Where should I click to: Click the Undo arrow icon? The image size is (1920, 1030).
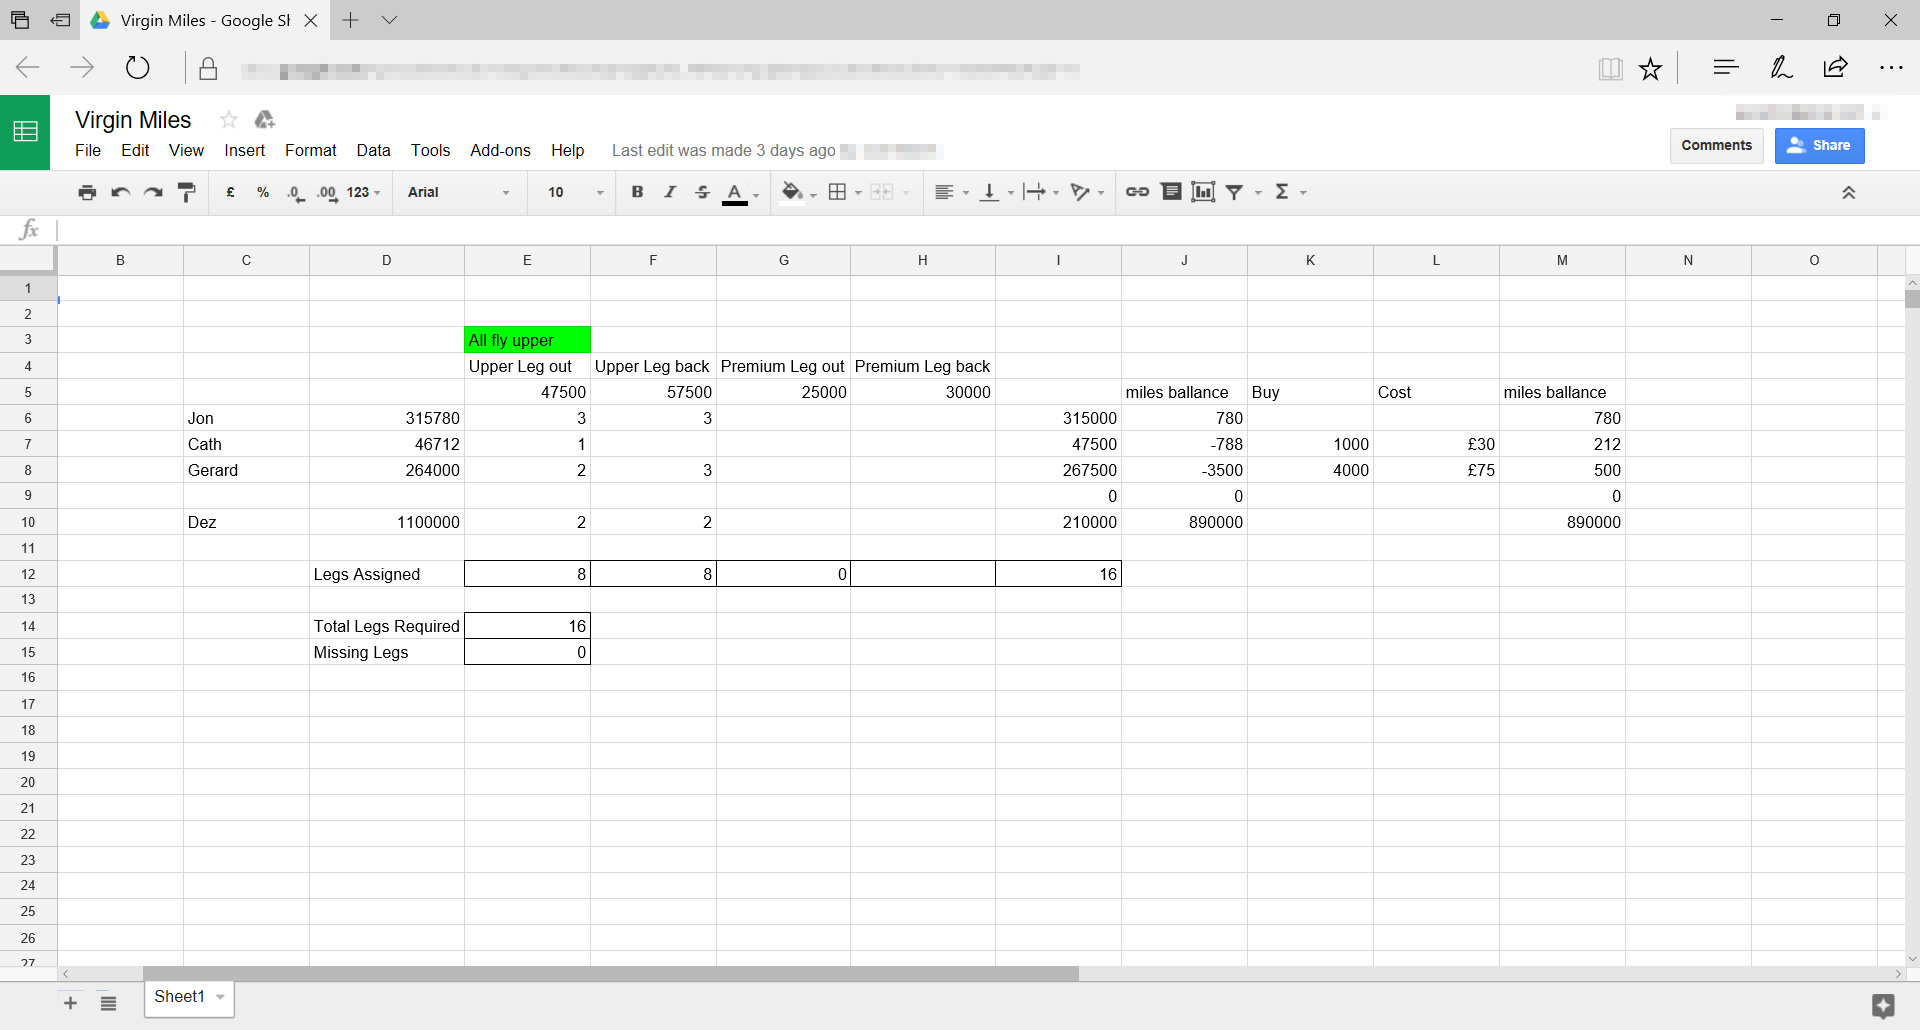(121, 192)
